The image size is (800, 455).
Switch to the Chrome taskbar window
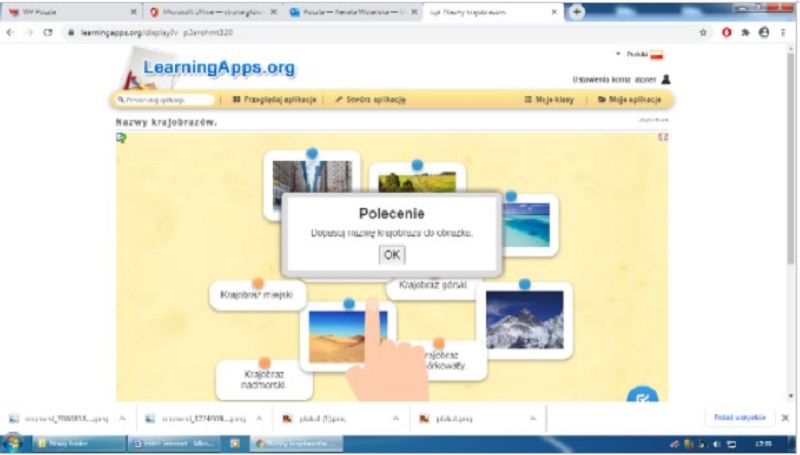(x=297, y=443)
